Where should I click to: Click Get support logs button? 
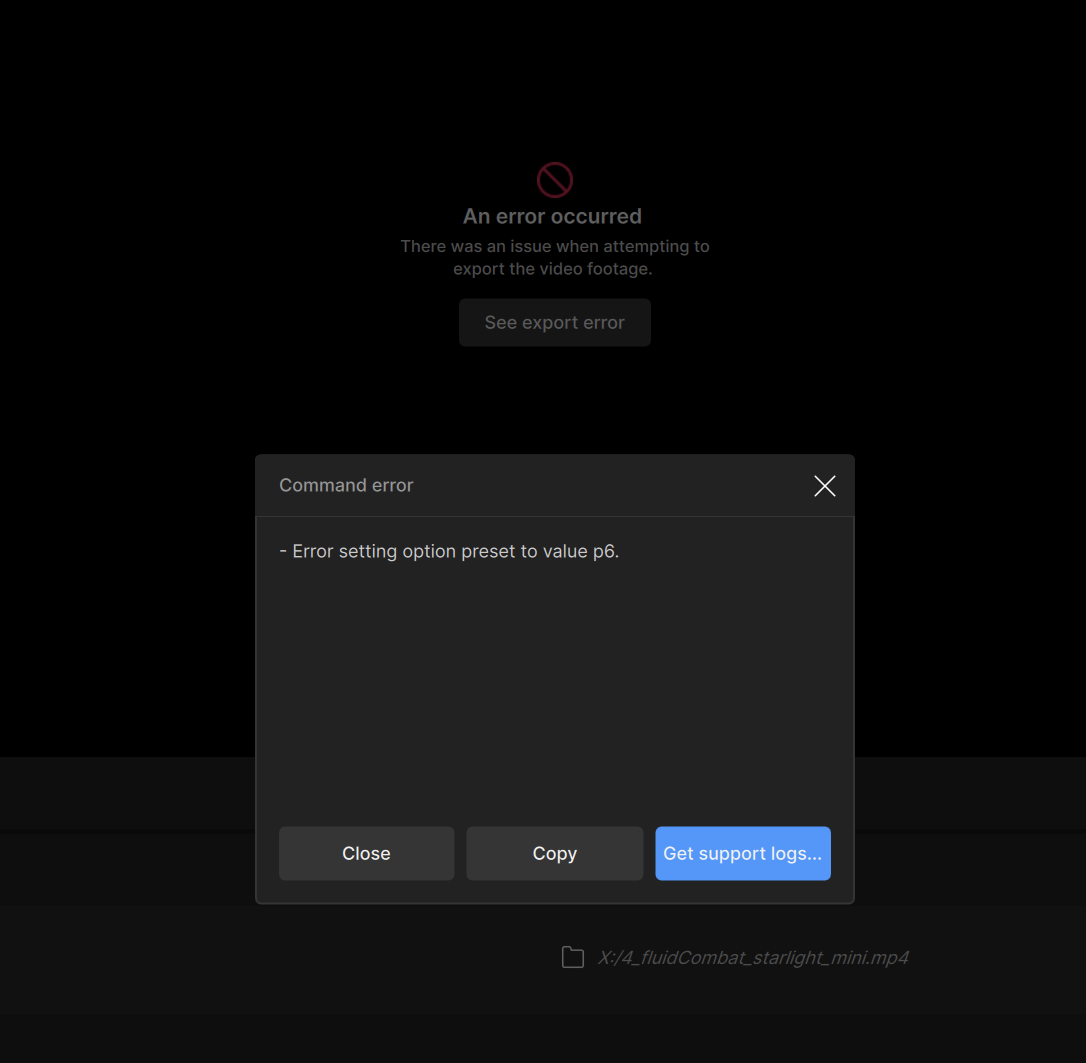click(x=742, y=853)
